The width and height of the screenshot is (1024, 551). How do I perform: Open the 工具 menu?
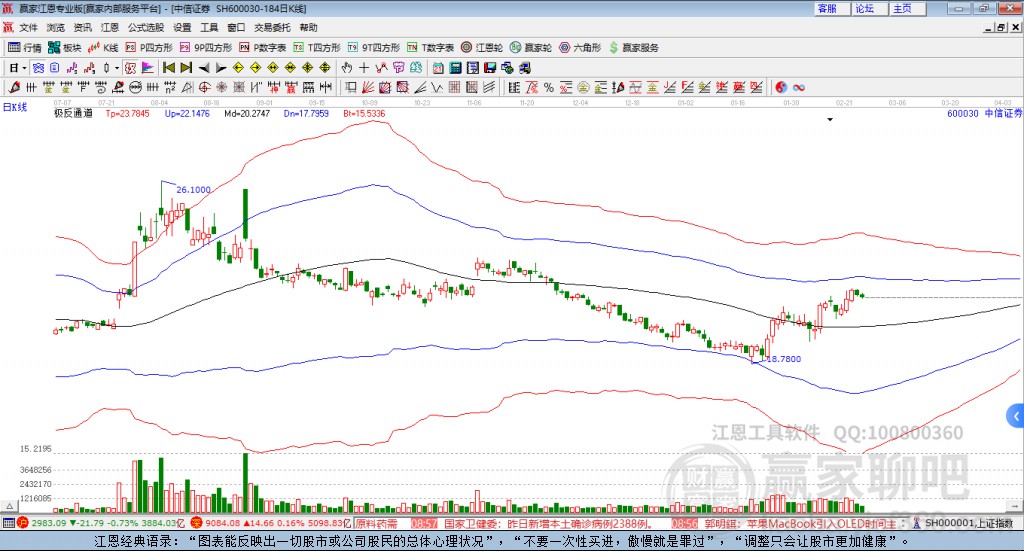click(x=209, y=27)
